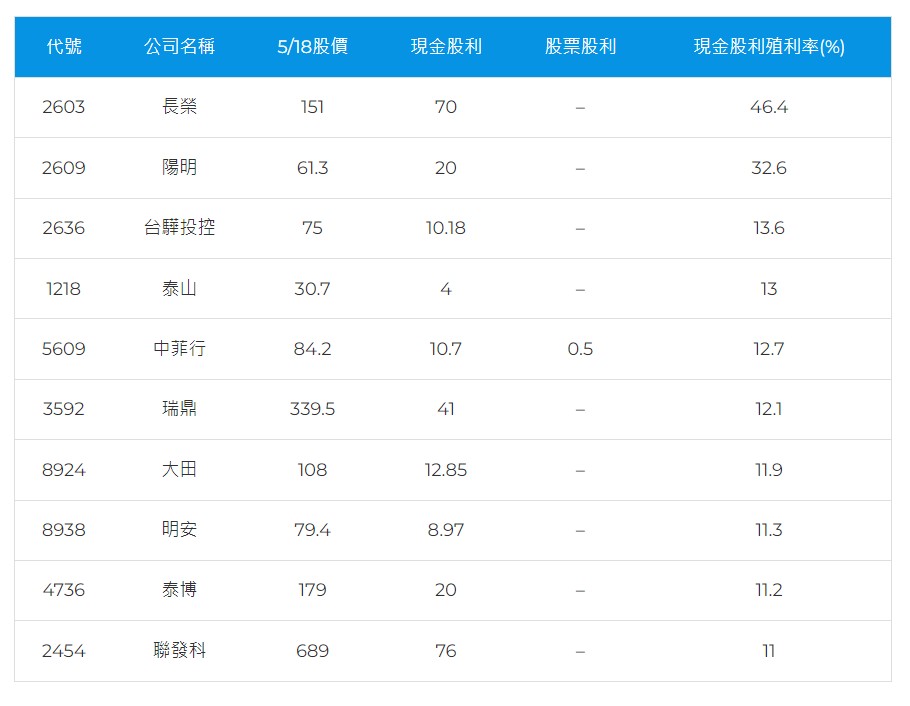The height and width of the screenshot is (706, 910).
Task: Click cash dividend 12.85
Action: click(446, 470)
